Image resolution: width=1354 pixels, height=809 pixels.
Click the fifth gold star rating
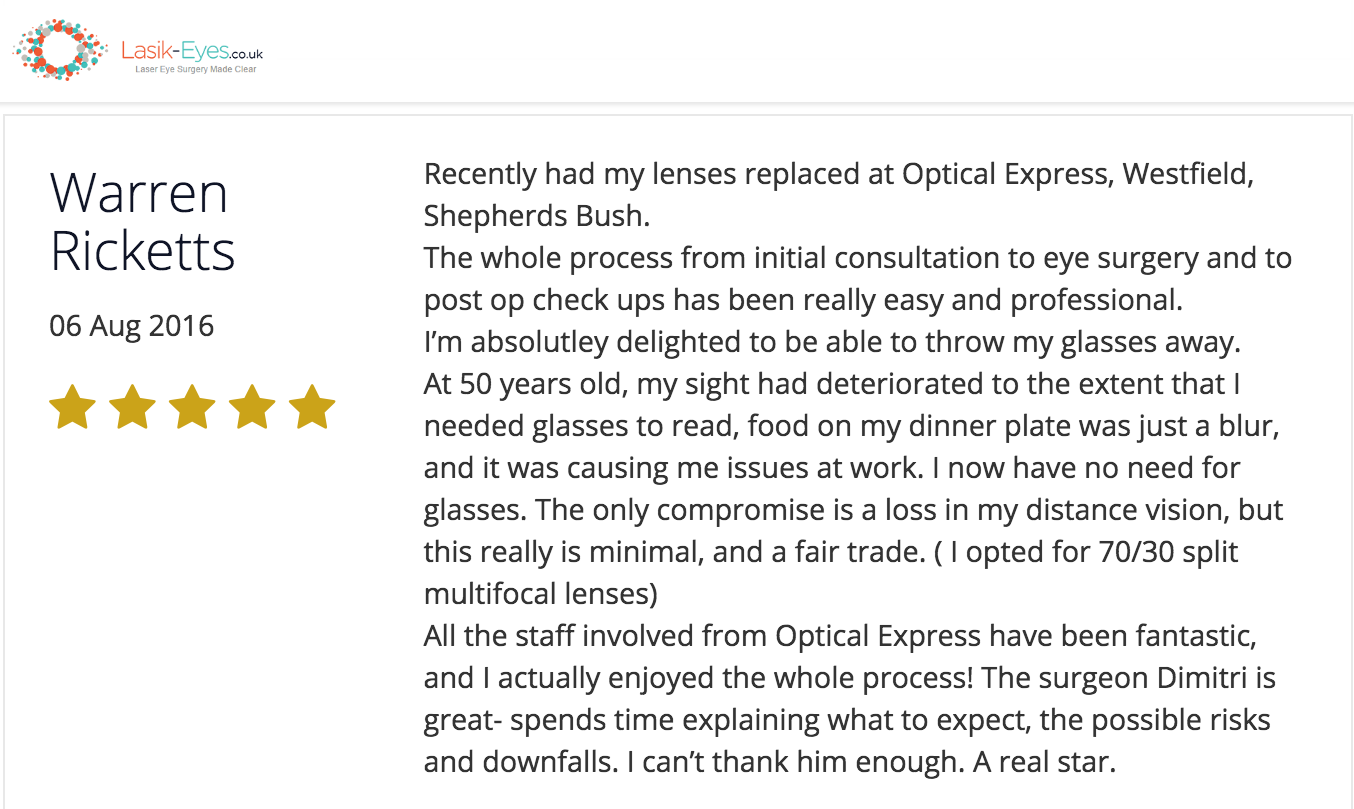312,407
